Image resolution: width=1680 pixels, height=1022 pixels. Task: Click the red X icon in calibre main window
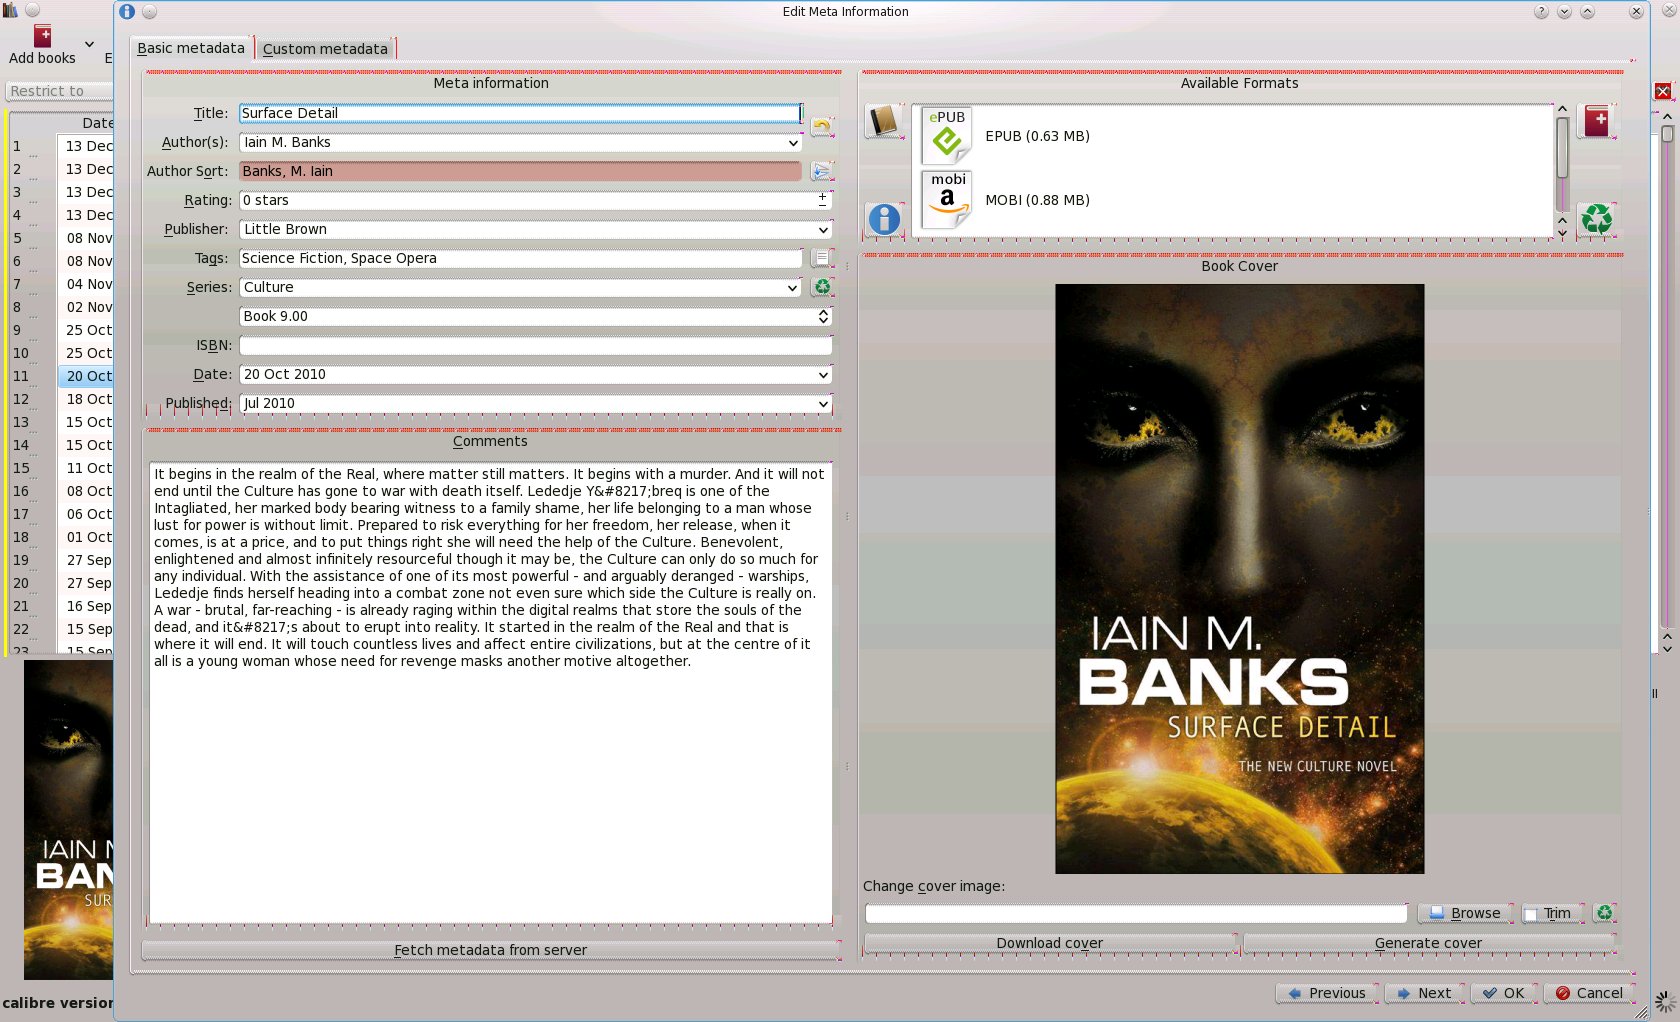click(x=1663, y=91)
